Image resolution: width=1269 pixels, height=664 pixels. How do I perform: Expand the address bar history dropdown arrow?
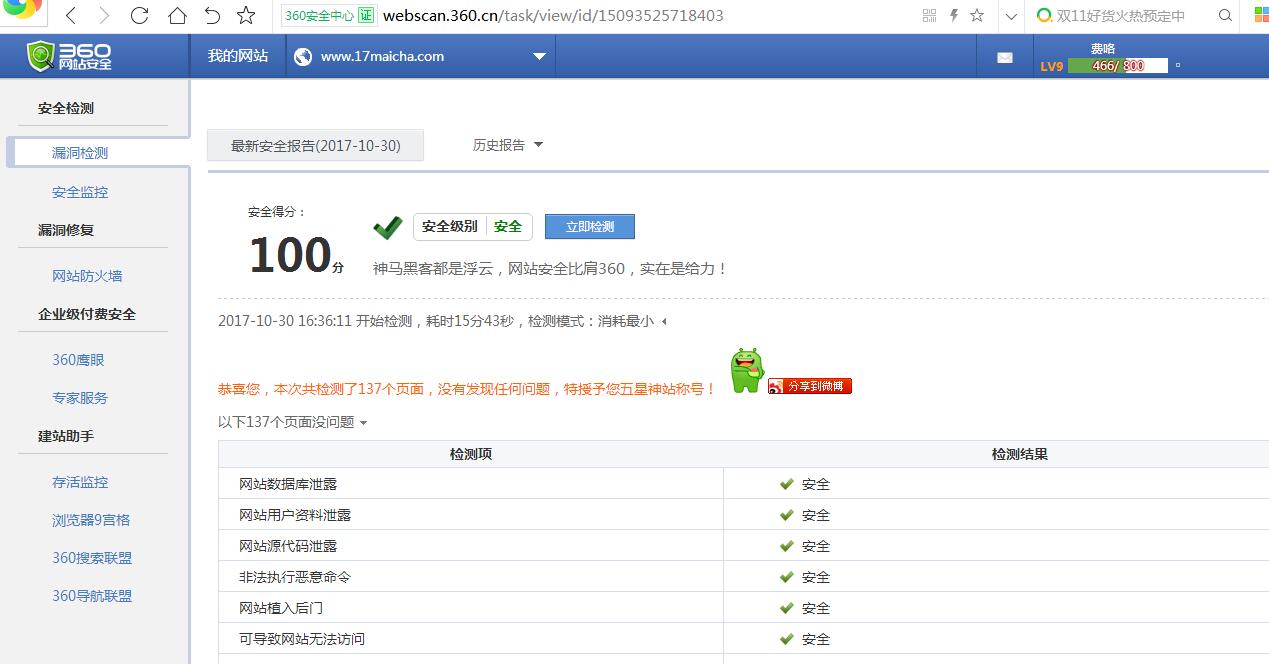(x=1011, y=16)
